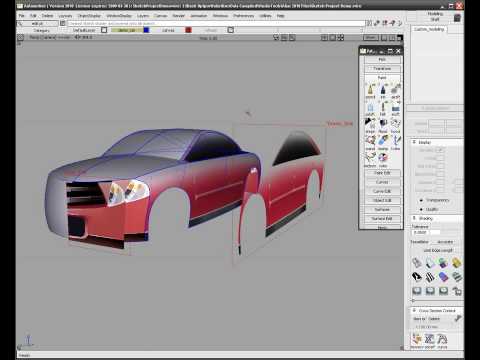Open the color wheel editor in Paint palette
The width and height of the screenshot is (480, 360).
[x=383, y=160]
